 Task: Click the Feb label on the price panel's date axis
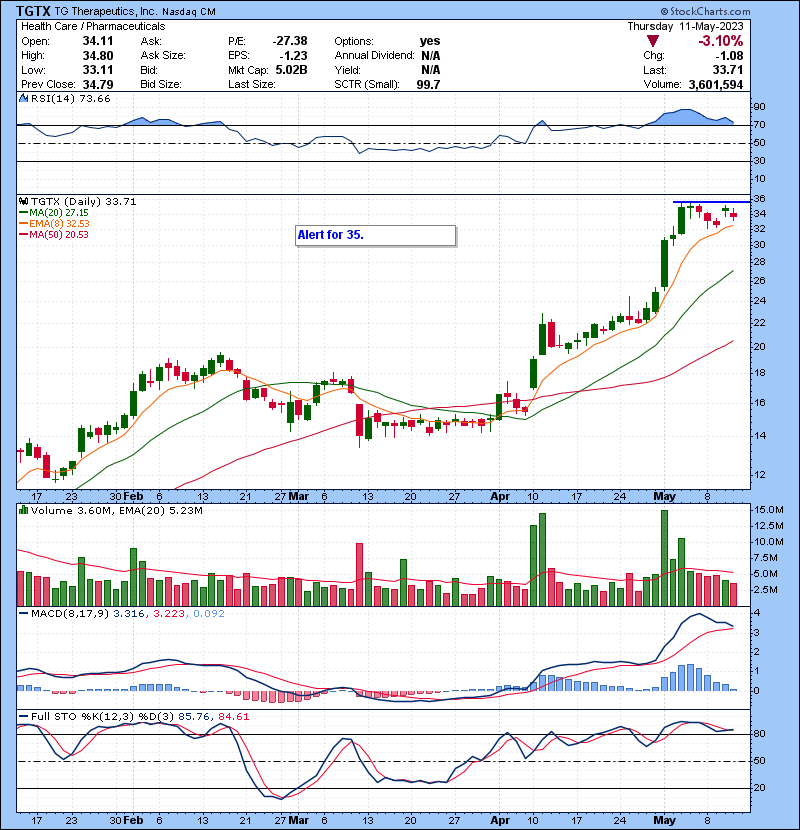click(133, 497)
